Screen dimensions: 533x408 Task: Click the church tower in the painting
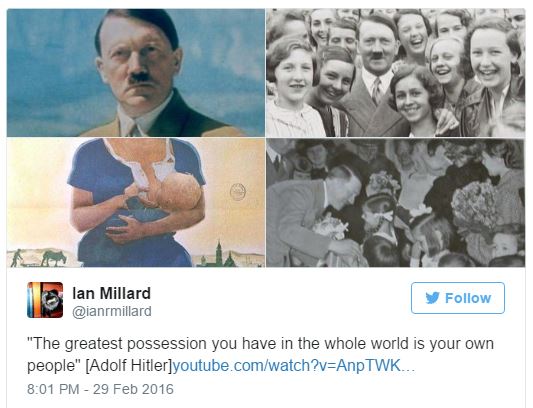pyautogui.click(x=219, y=253)
